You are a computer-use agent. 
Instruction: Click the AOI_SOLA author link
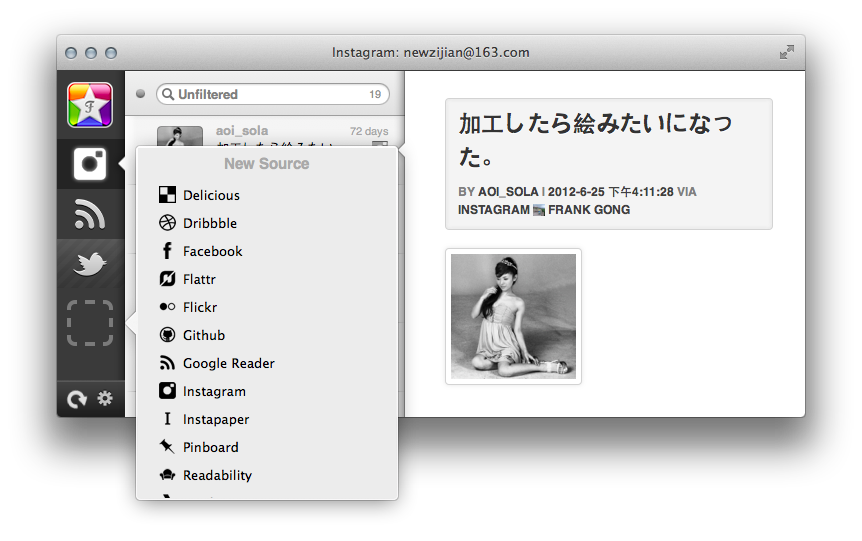coord(508,192)
